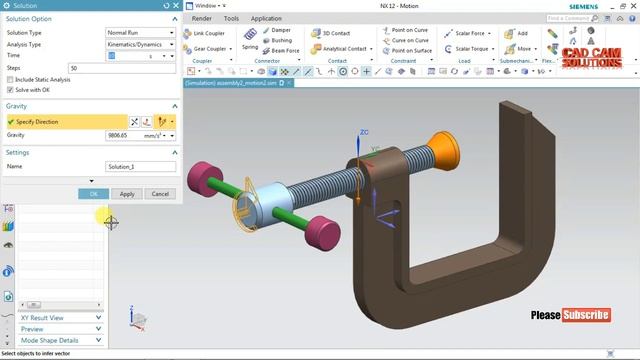Reset the Solution dialog
Screen dimensions: 640x360
(x=166, y=6)
